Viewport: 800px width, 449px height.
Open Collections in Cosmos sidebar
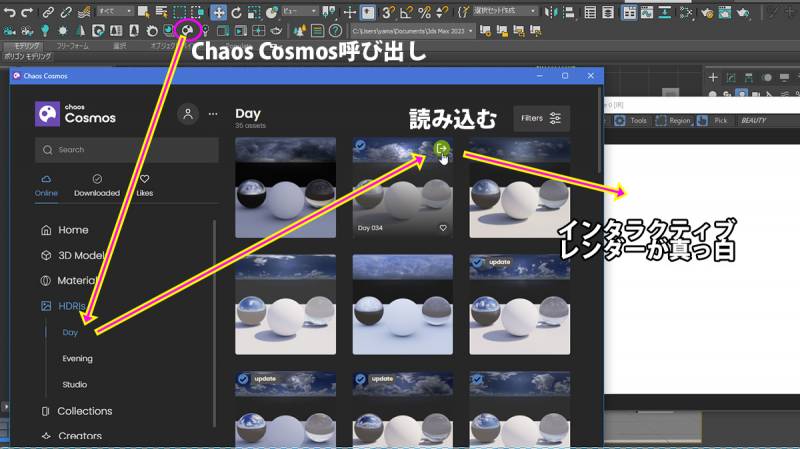pyautogui.click(x=77, y=411)
